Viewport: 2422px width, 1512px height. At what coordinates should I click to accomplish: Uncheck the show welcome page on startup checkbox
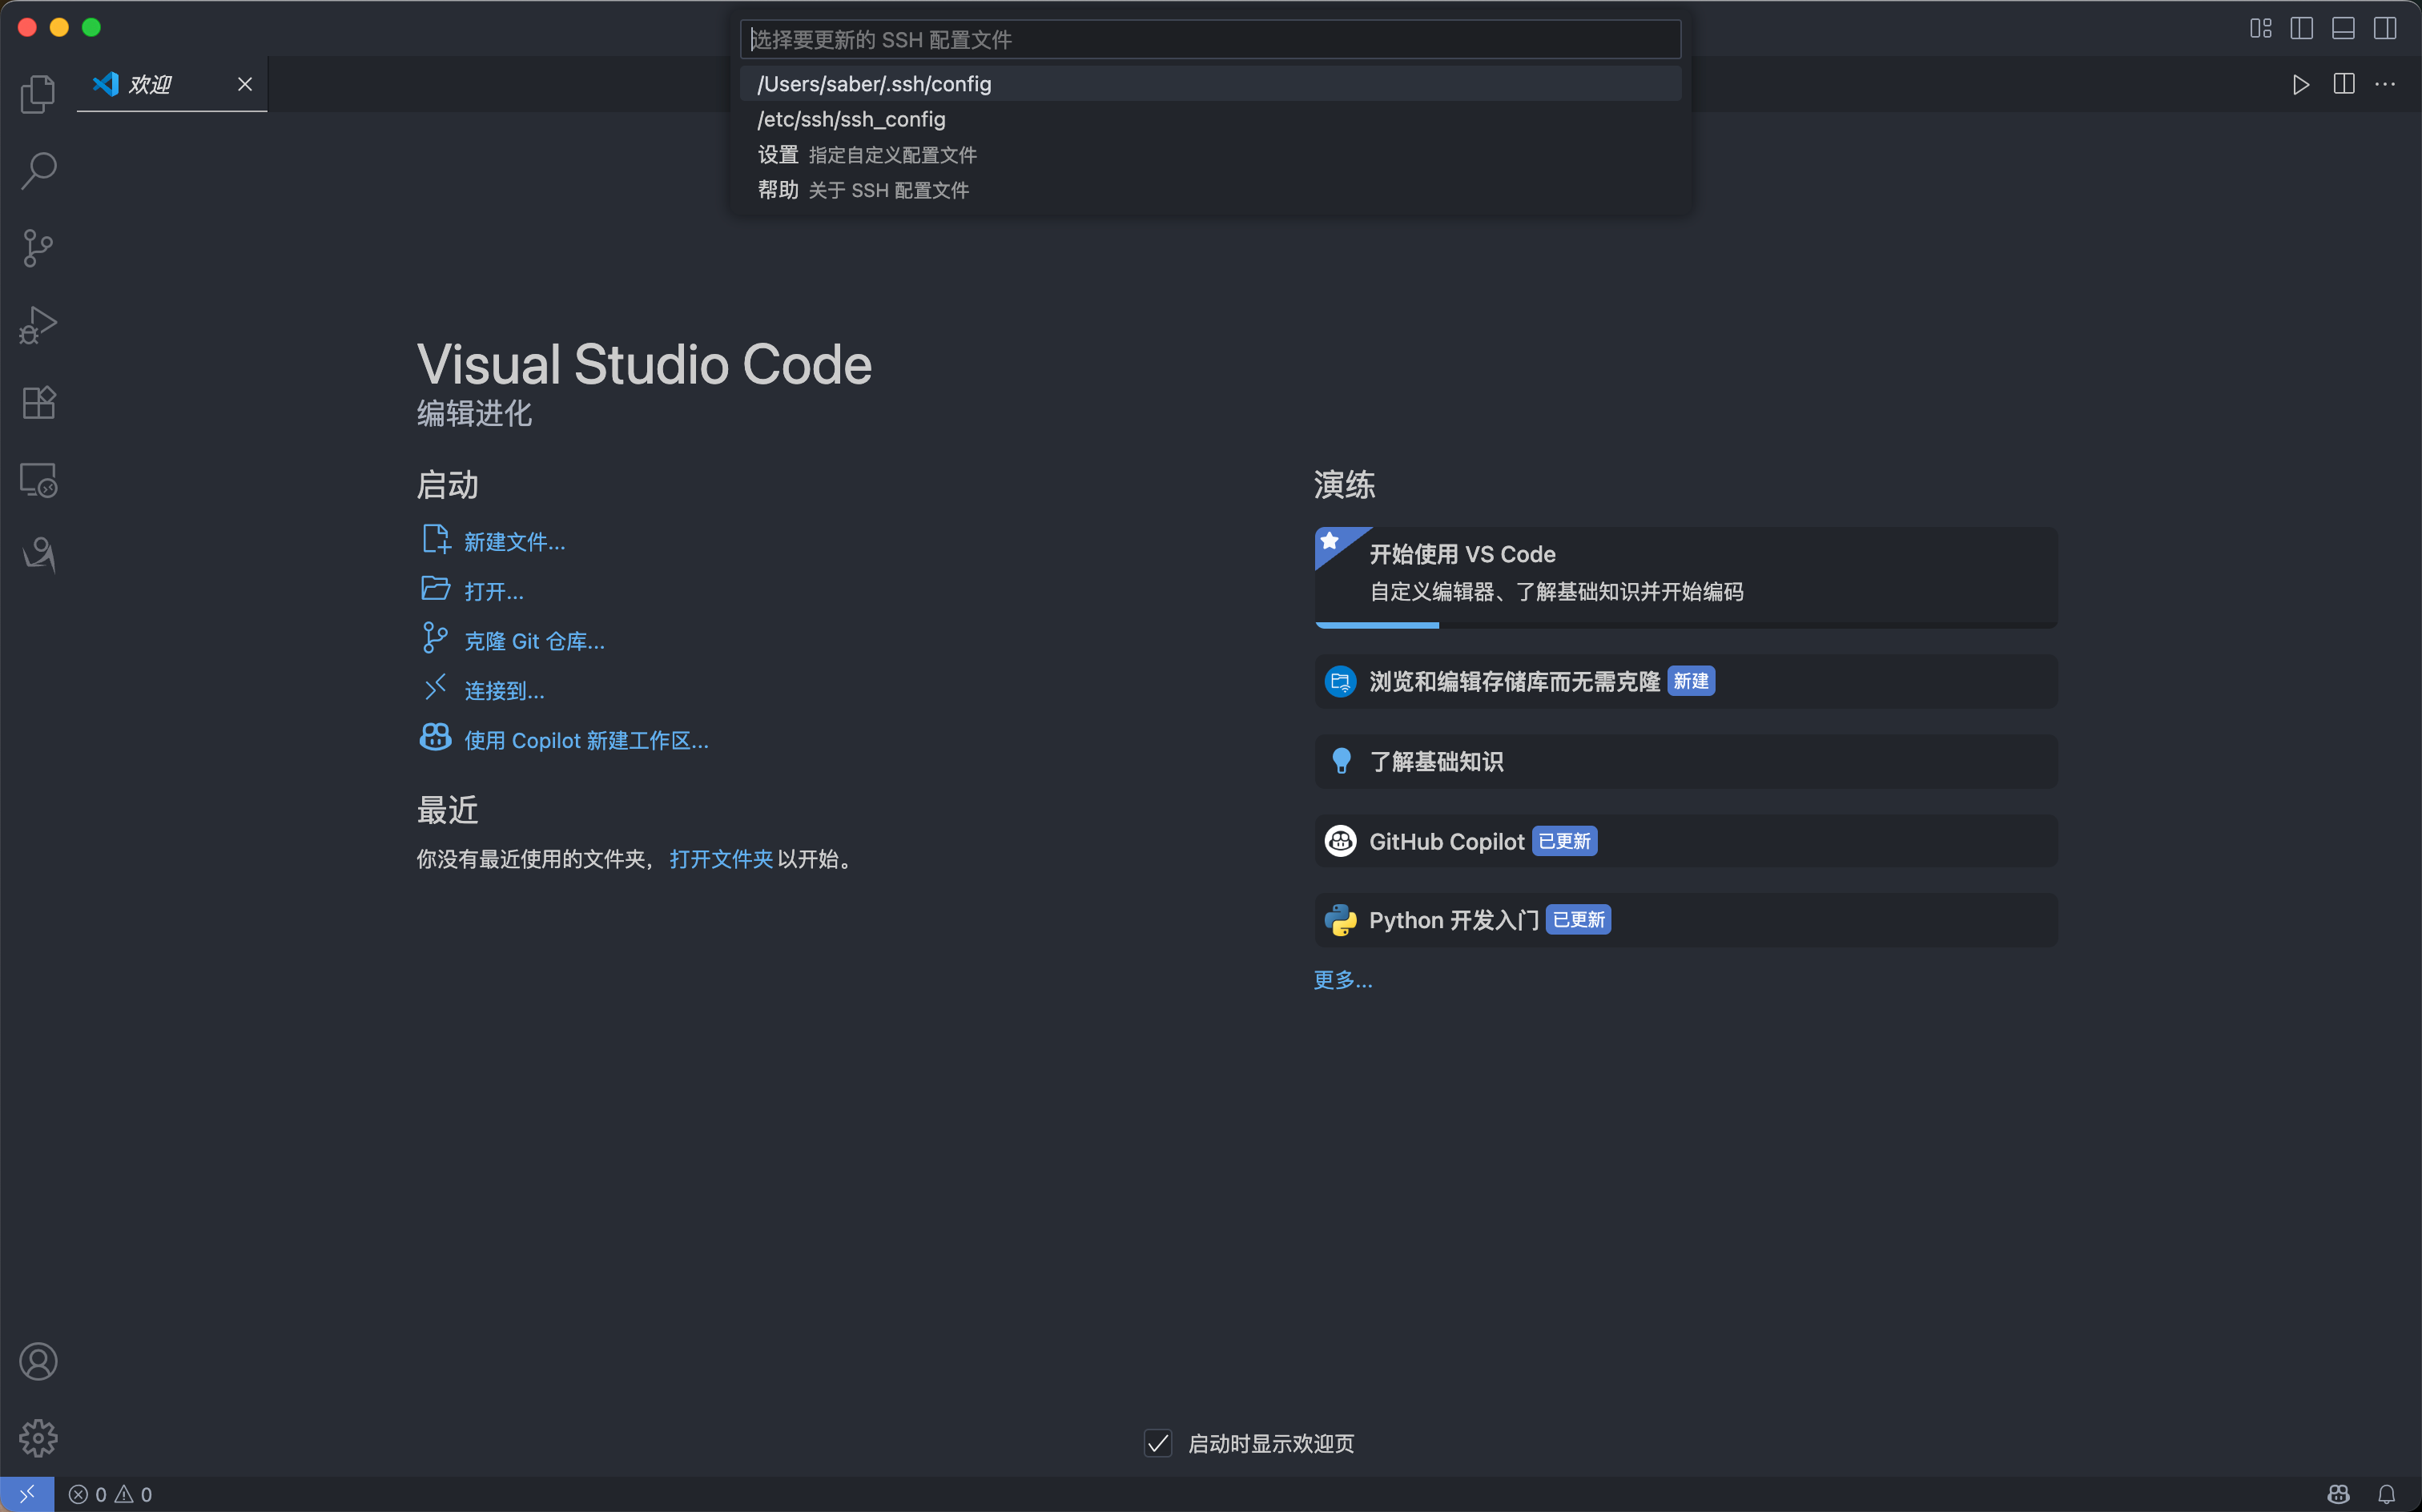point(1157,1443)
